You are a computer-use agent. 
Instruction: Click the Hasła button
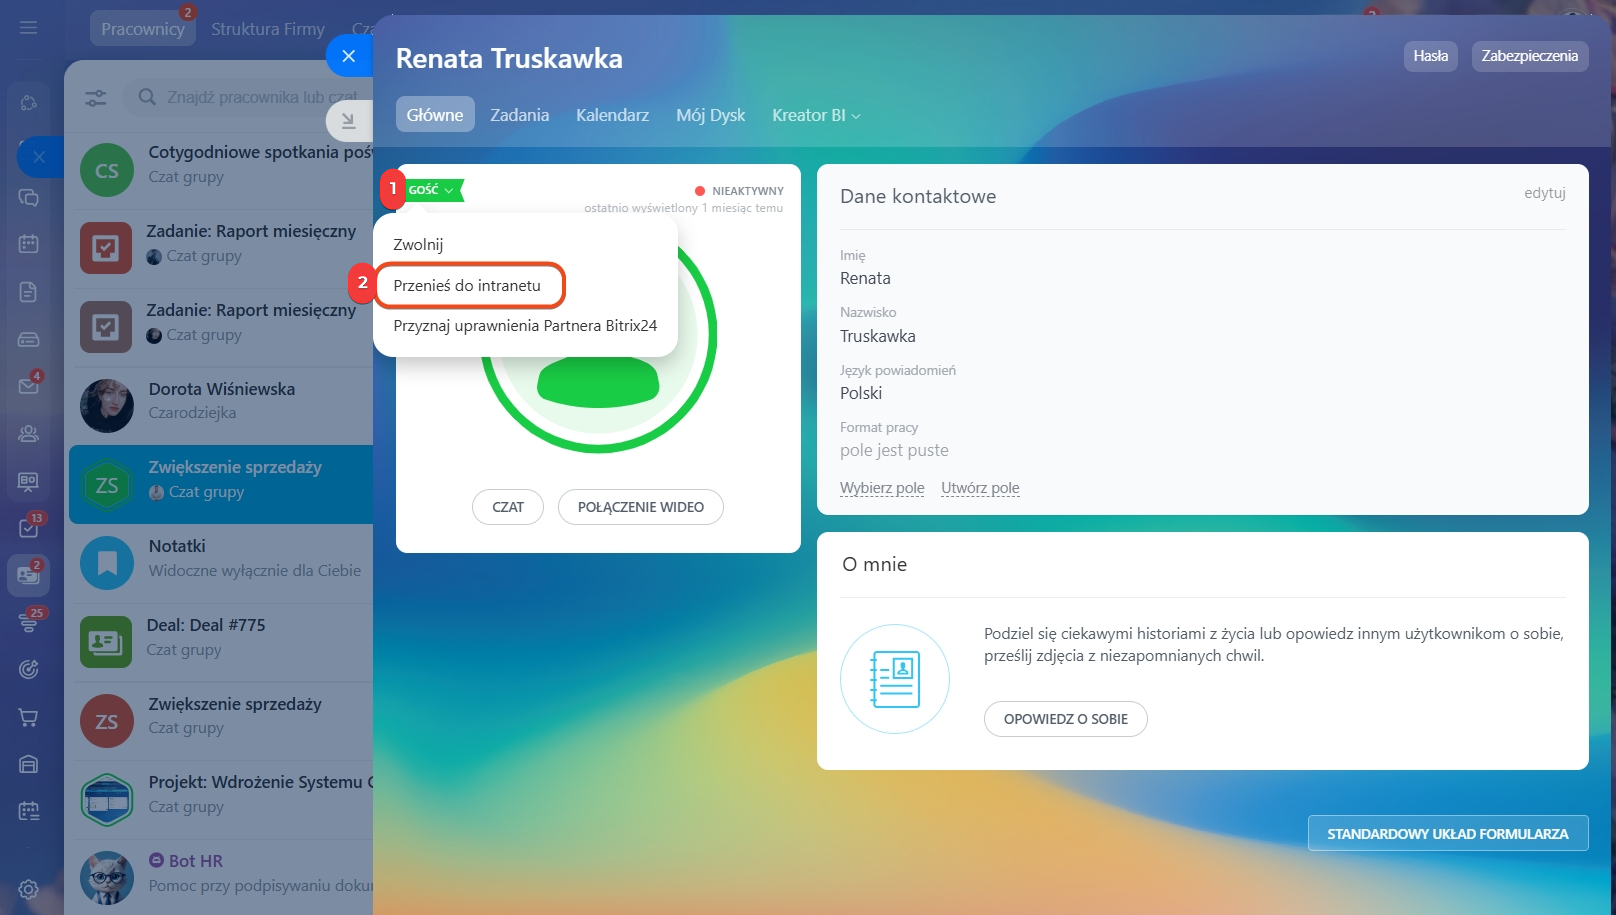click(1431, 56)
